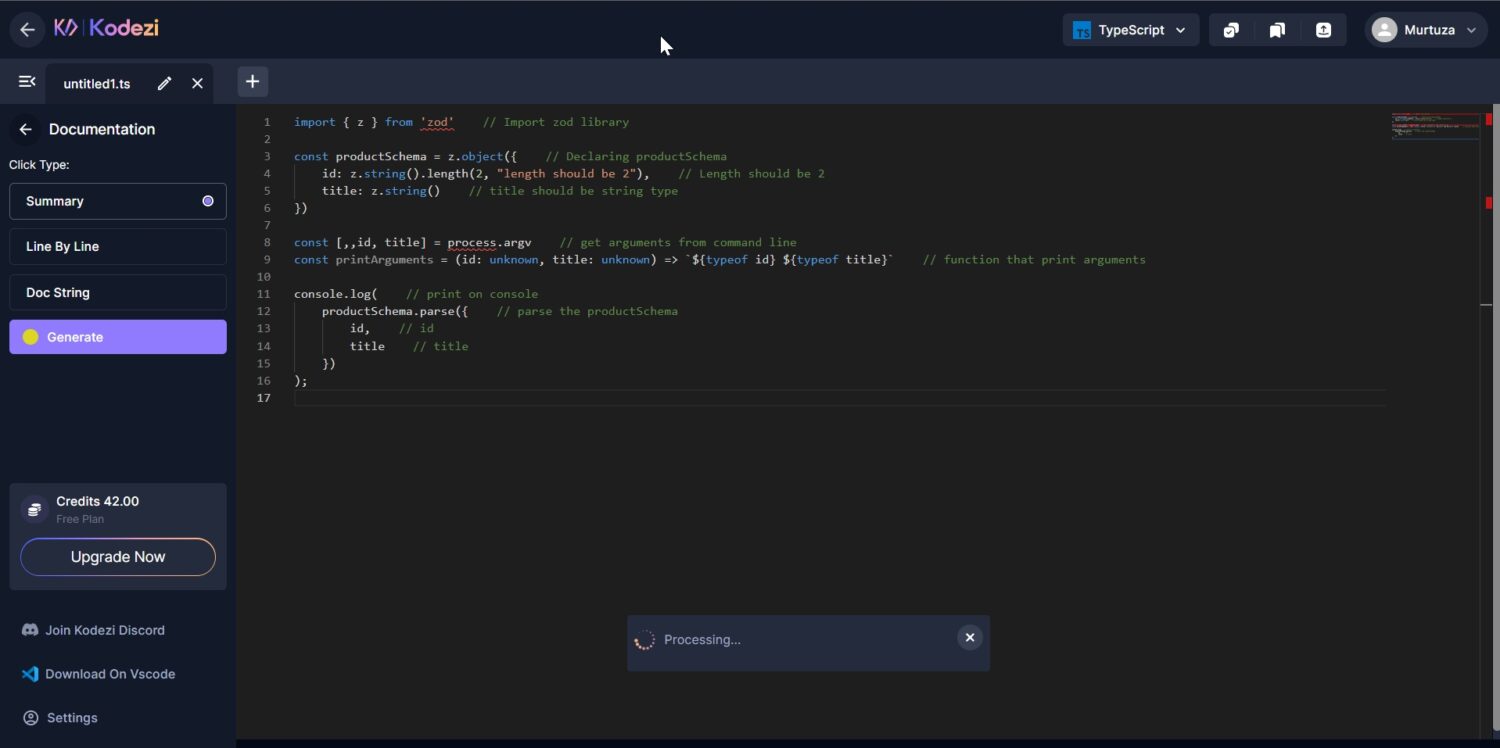The image size is (1500, 748).
Task: Place cursor on empty line 17
Action: 840,398
